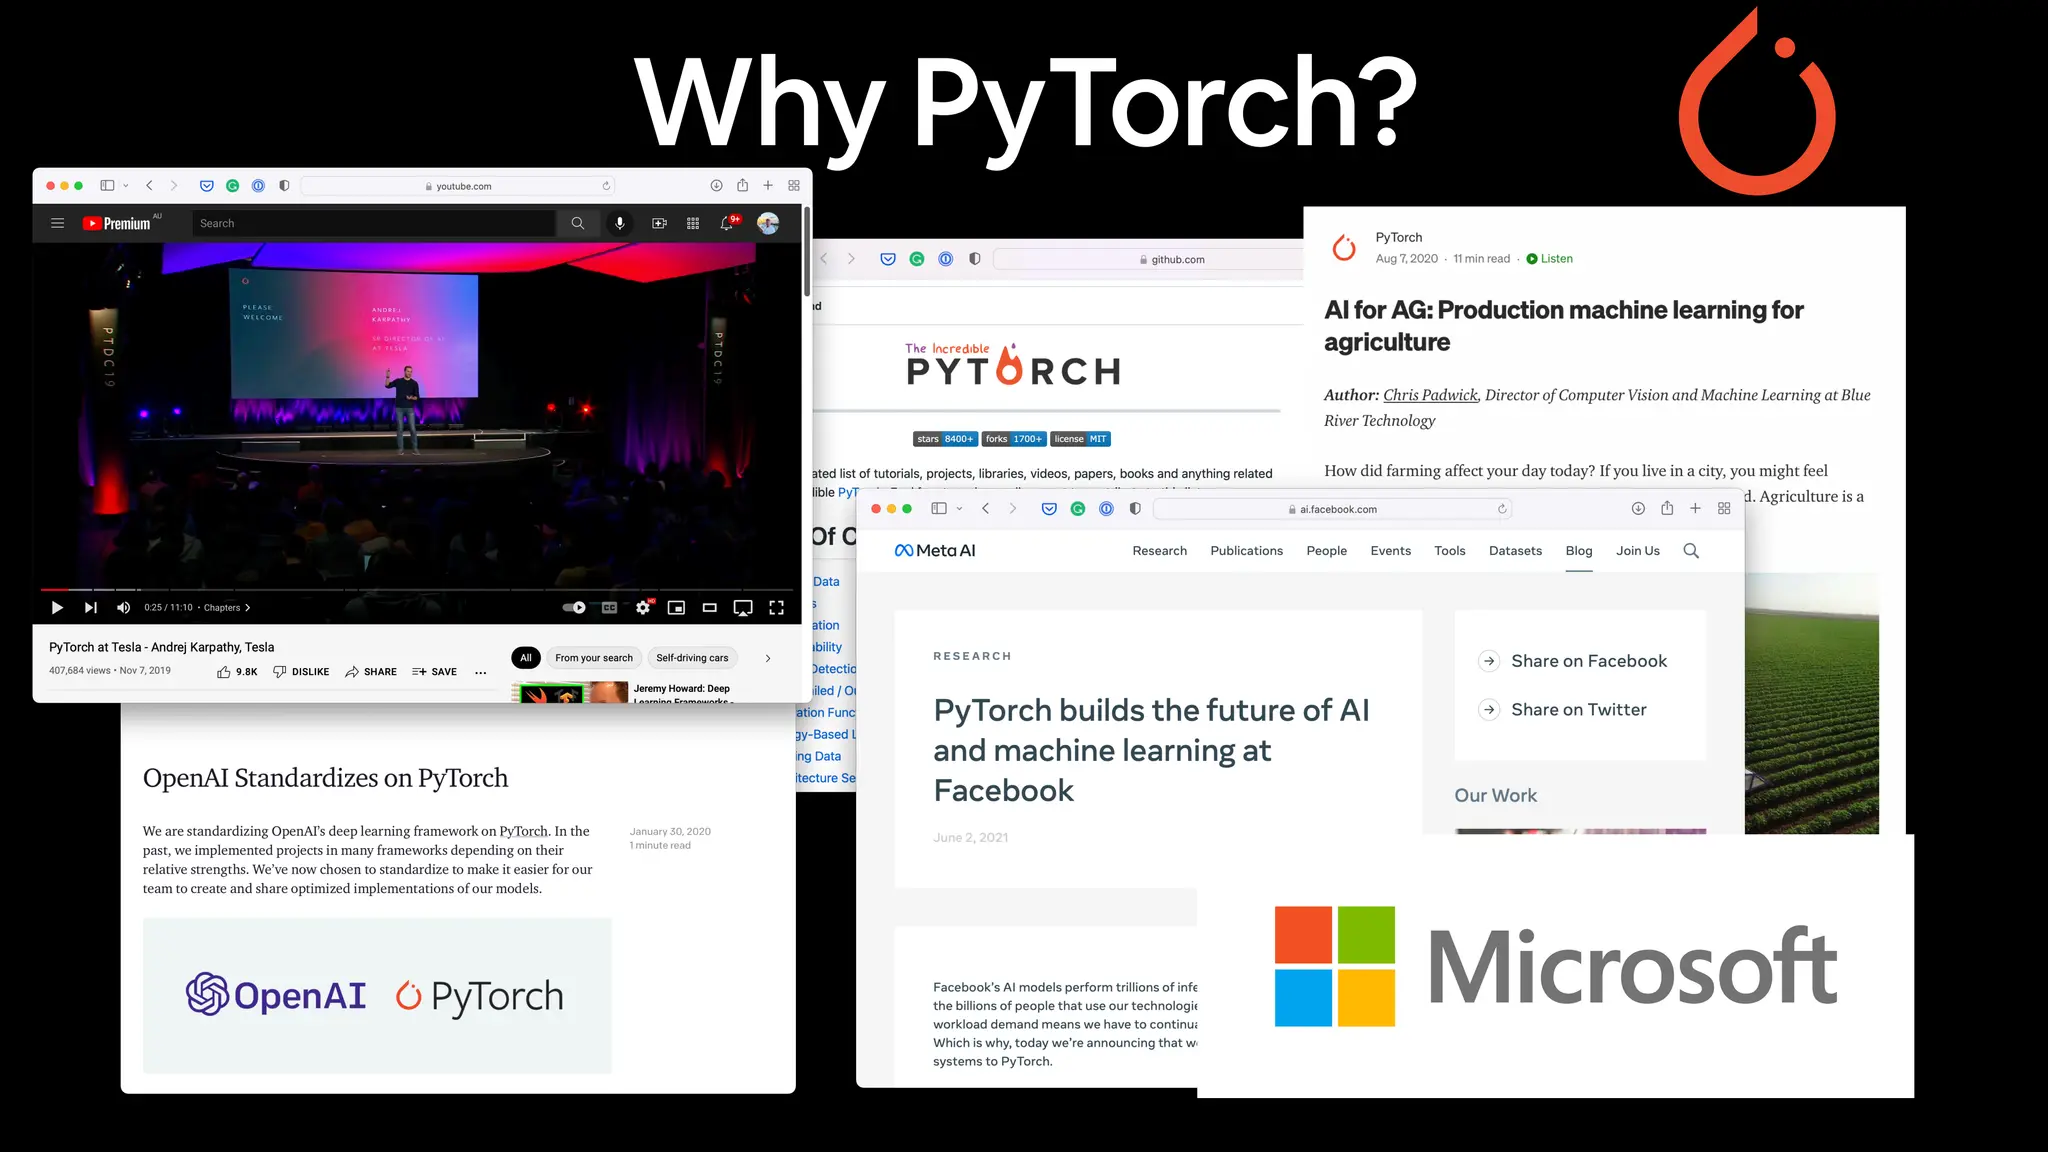Open the Publications menu on Meta AI
Viewport: 2048px width, 1152px height.
pos(1246,551)
